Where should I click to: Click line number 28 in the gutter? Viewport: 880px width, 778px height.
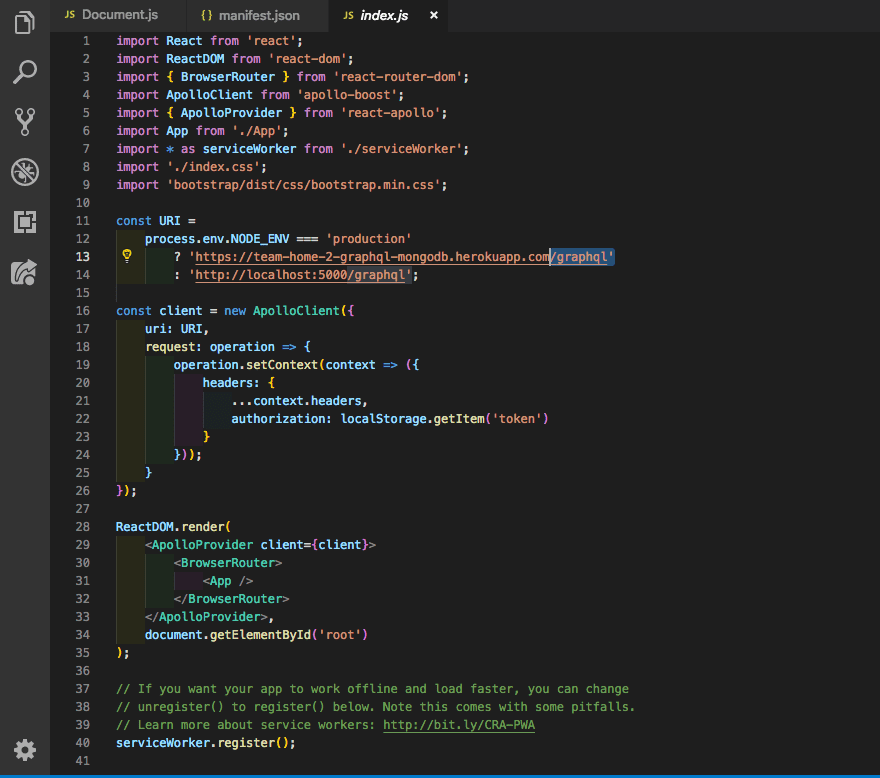85,527
